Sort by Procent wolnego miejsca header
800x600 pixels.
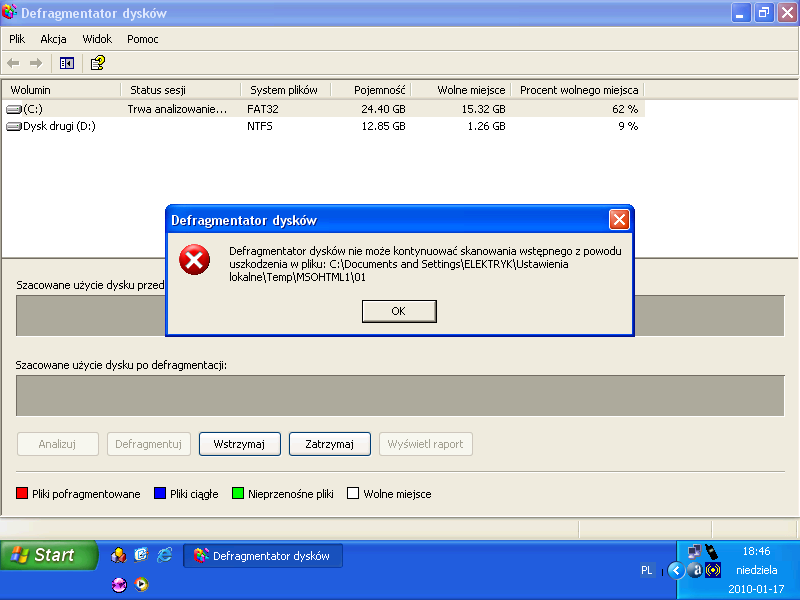tap(578, 90)
